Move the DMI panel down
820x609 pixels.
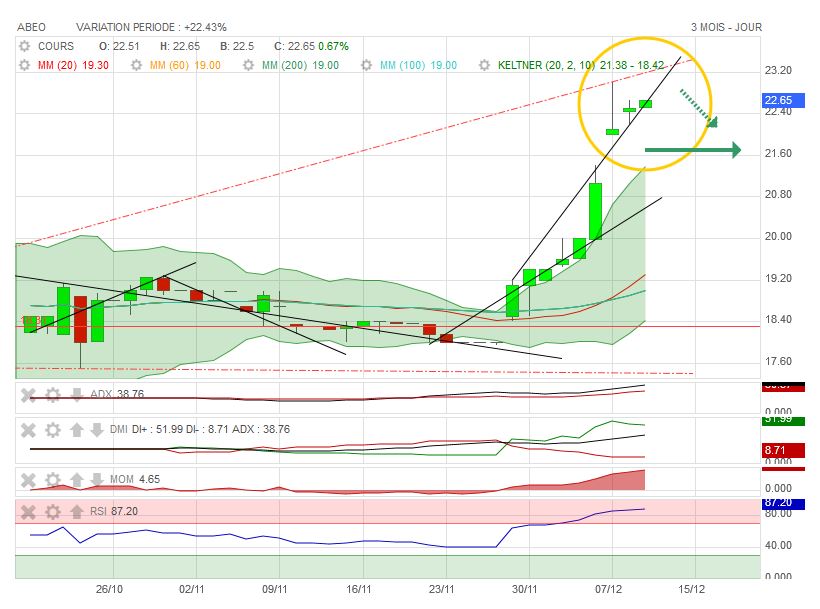pyautogui.click(x=97, y=430)
